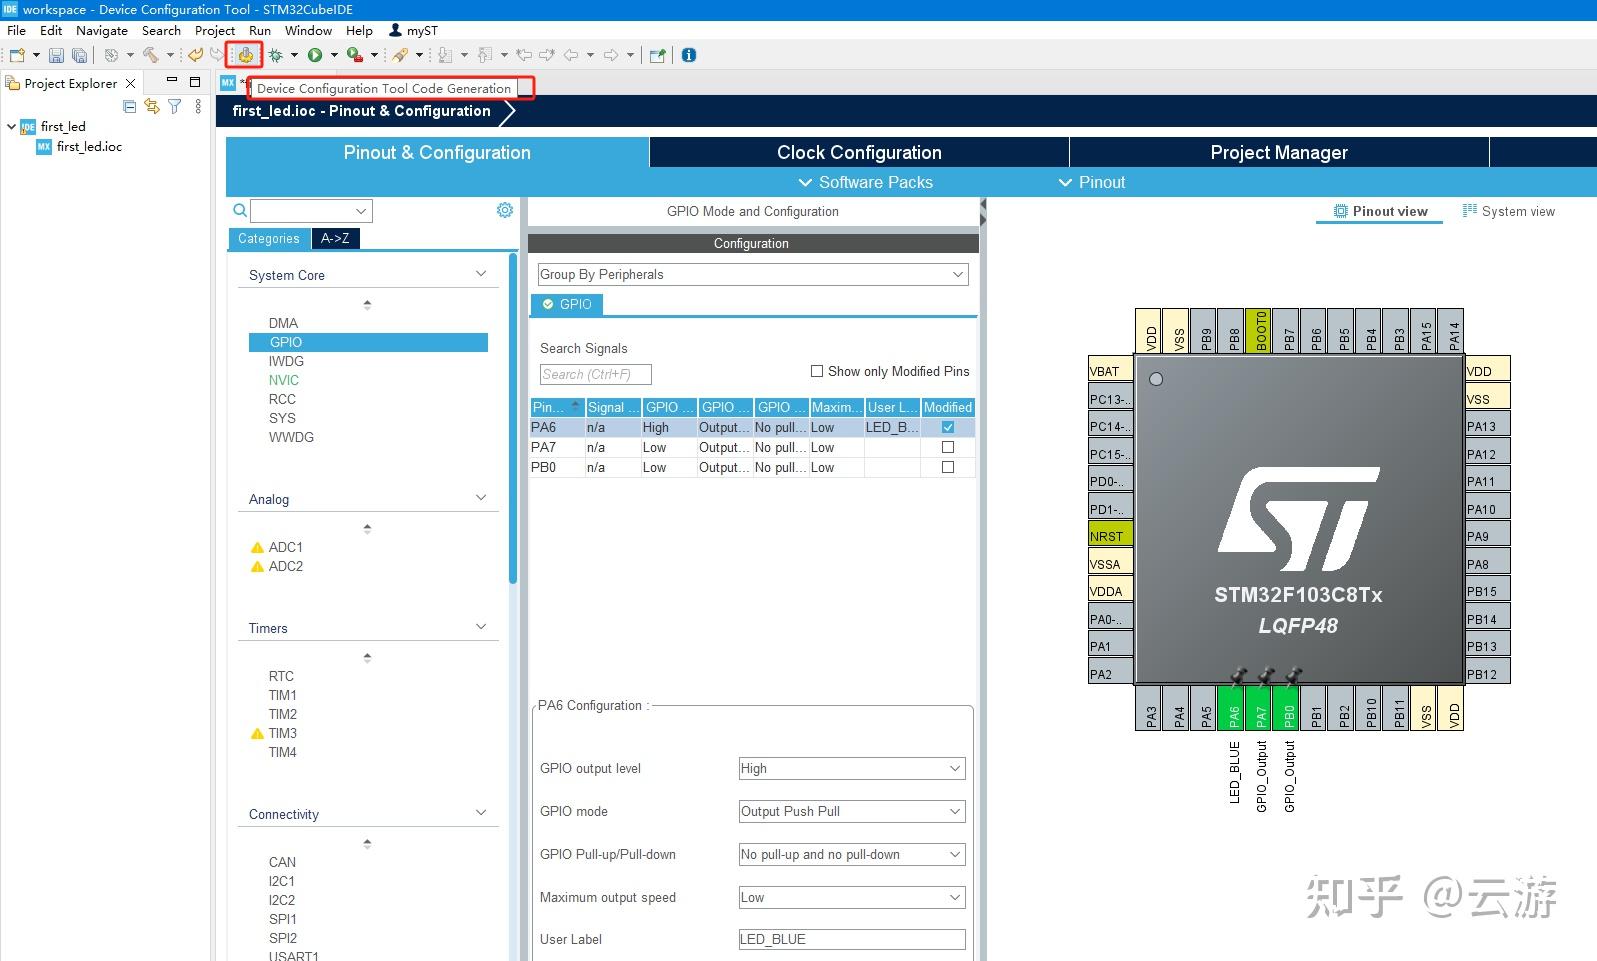Click the blue information icon in toolbar
This screenshot has height=961, width=1597.
coord(689,55)
